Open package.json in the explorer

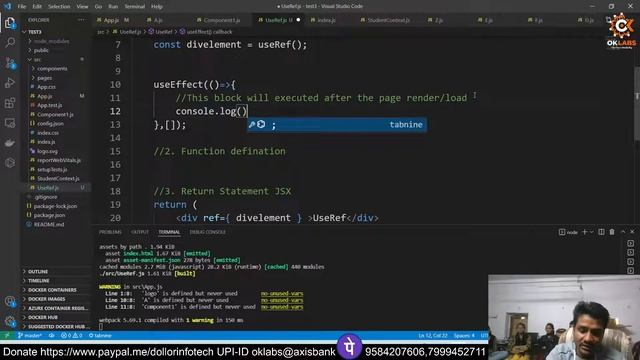pos(49,215)
